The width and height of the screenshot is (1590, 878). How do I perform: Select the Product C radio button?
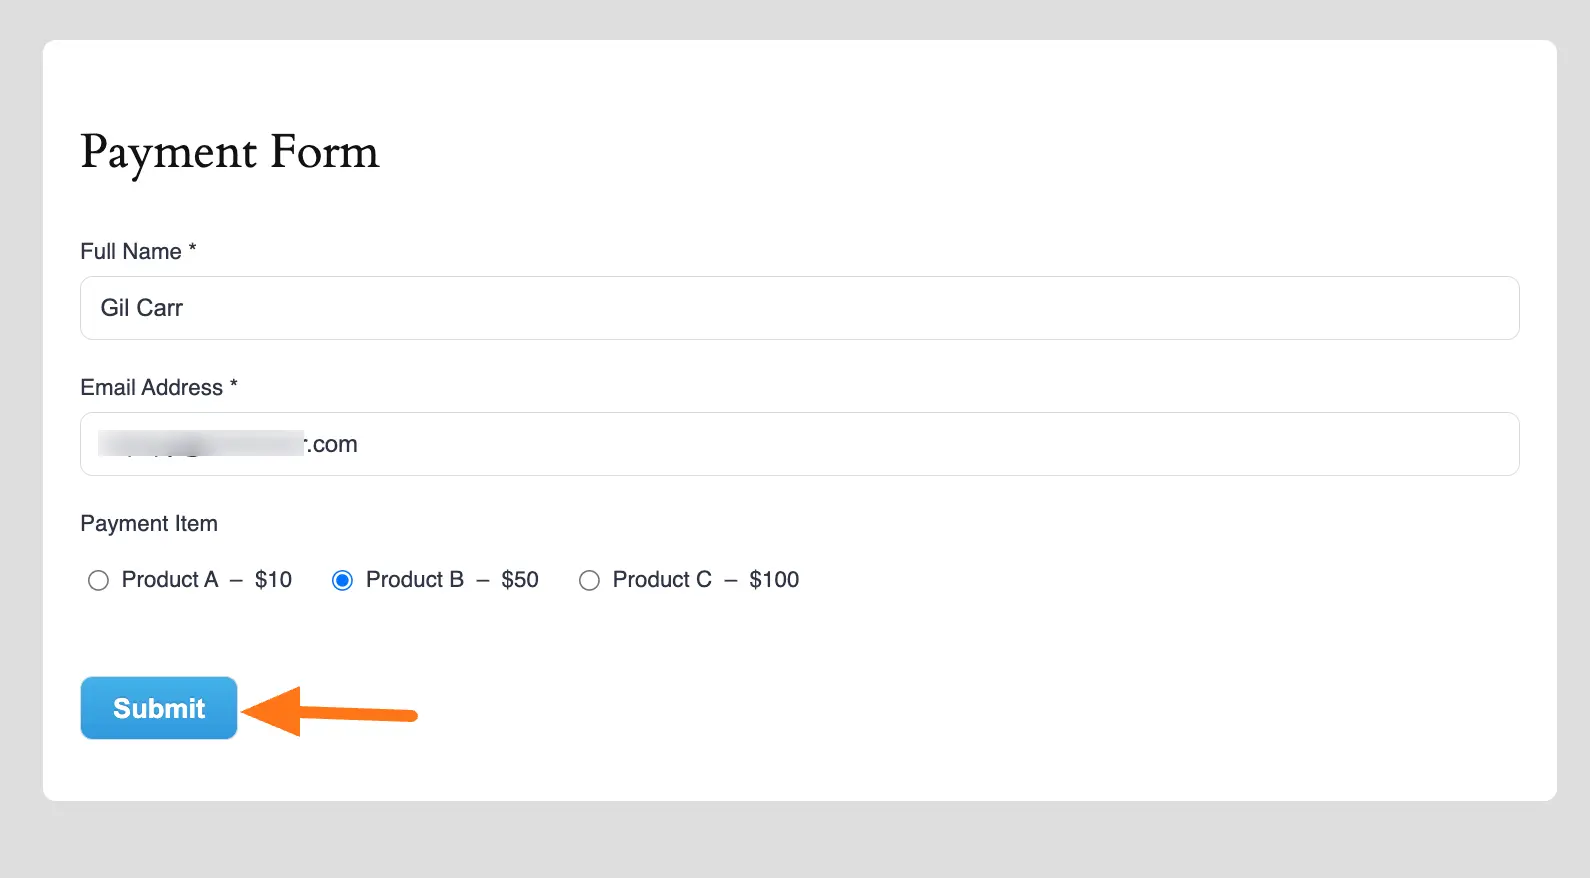tap(589, 581)
